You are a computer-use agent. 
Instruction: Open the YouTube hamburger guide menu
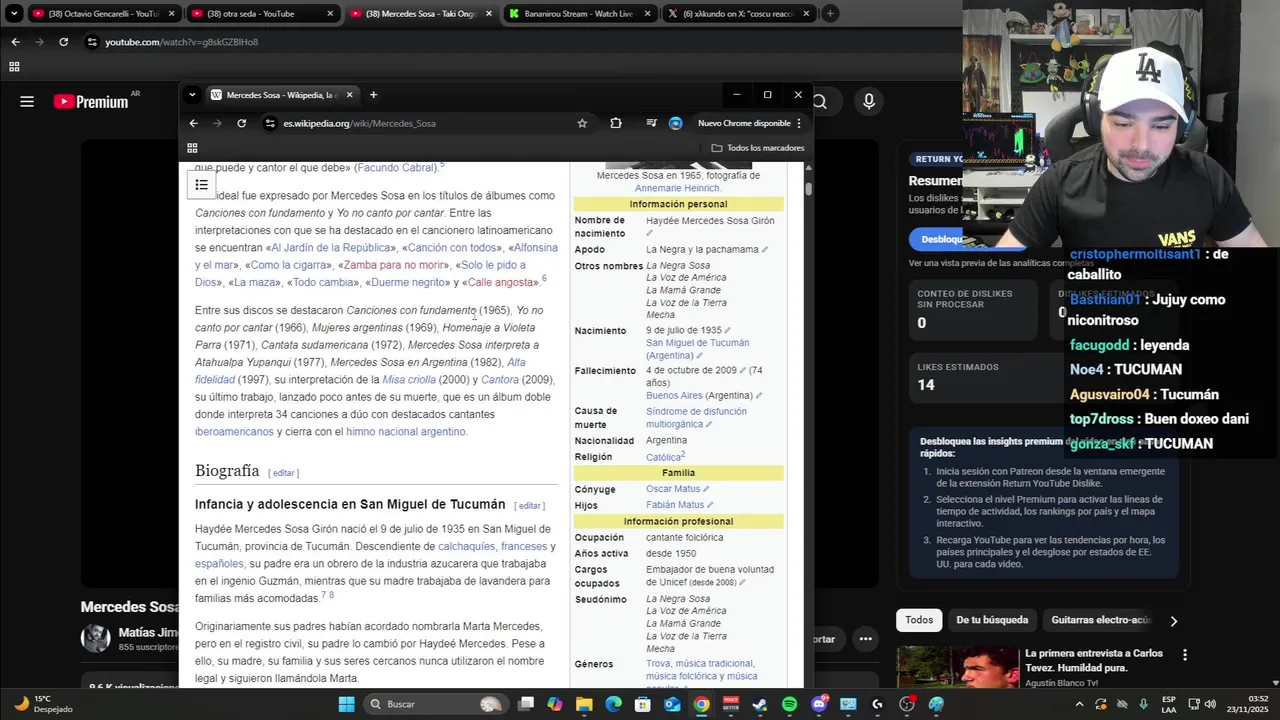(x=27, y=101)
